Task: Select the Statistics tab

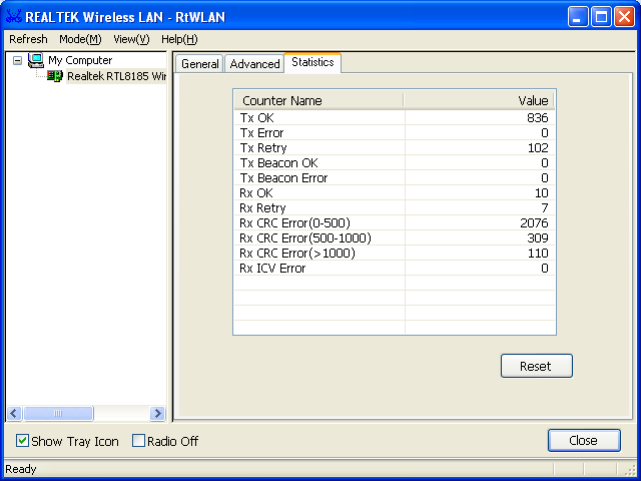Action: pyautogui.click(x=313, y=62)
